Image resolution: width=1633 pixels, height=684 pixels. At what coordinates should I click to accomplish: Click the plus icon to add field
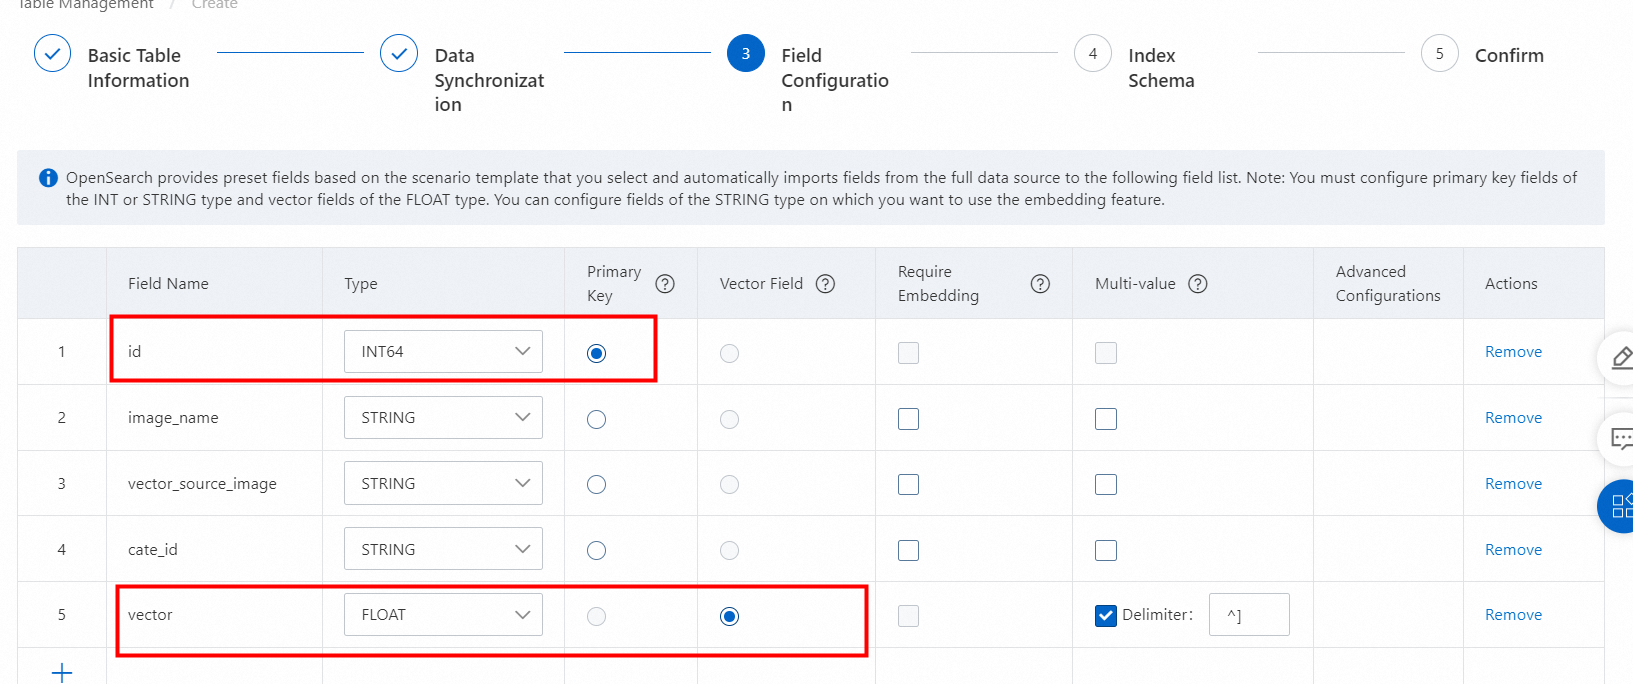click(62, 672)
